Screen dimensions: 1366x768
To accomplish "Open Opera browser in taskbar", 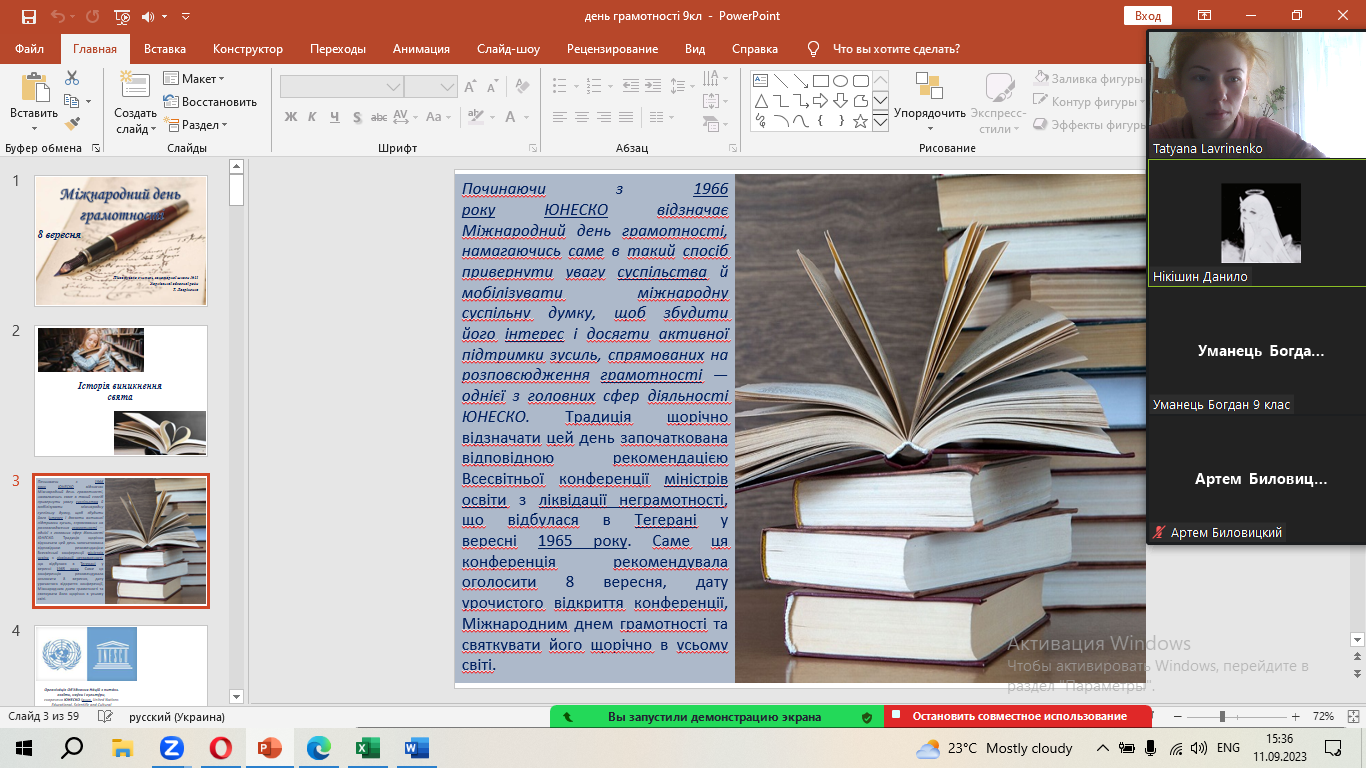I will coord(221,747).
